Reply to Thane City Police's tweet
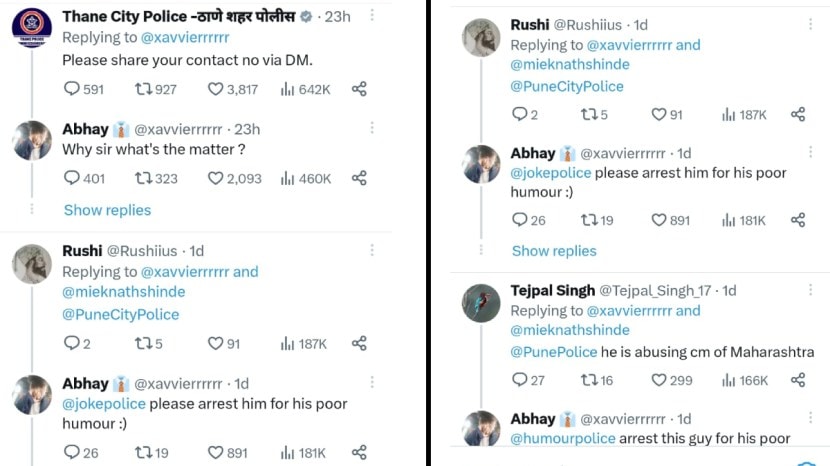830x466 pixels. coord(71,89)
